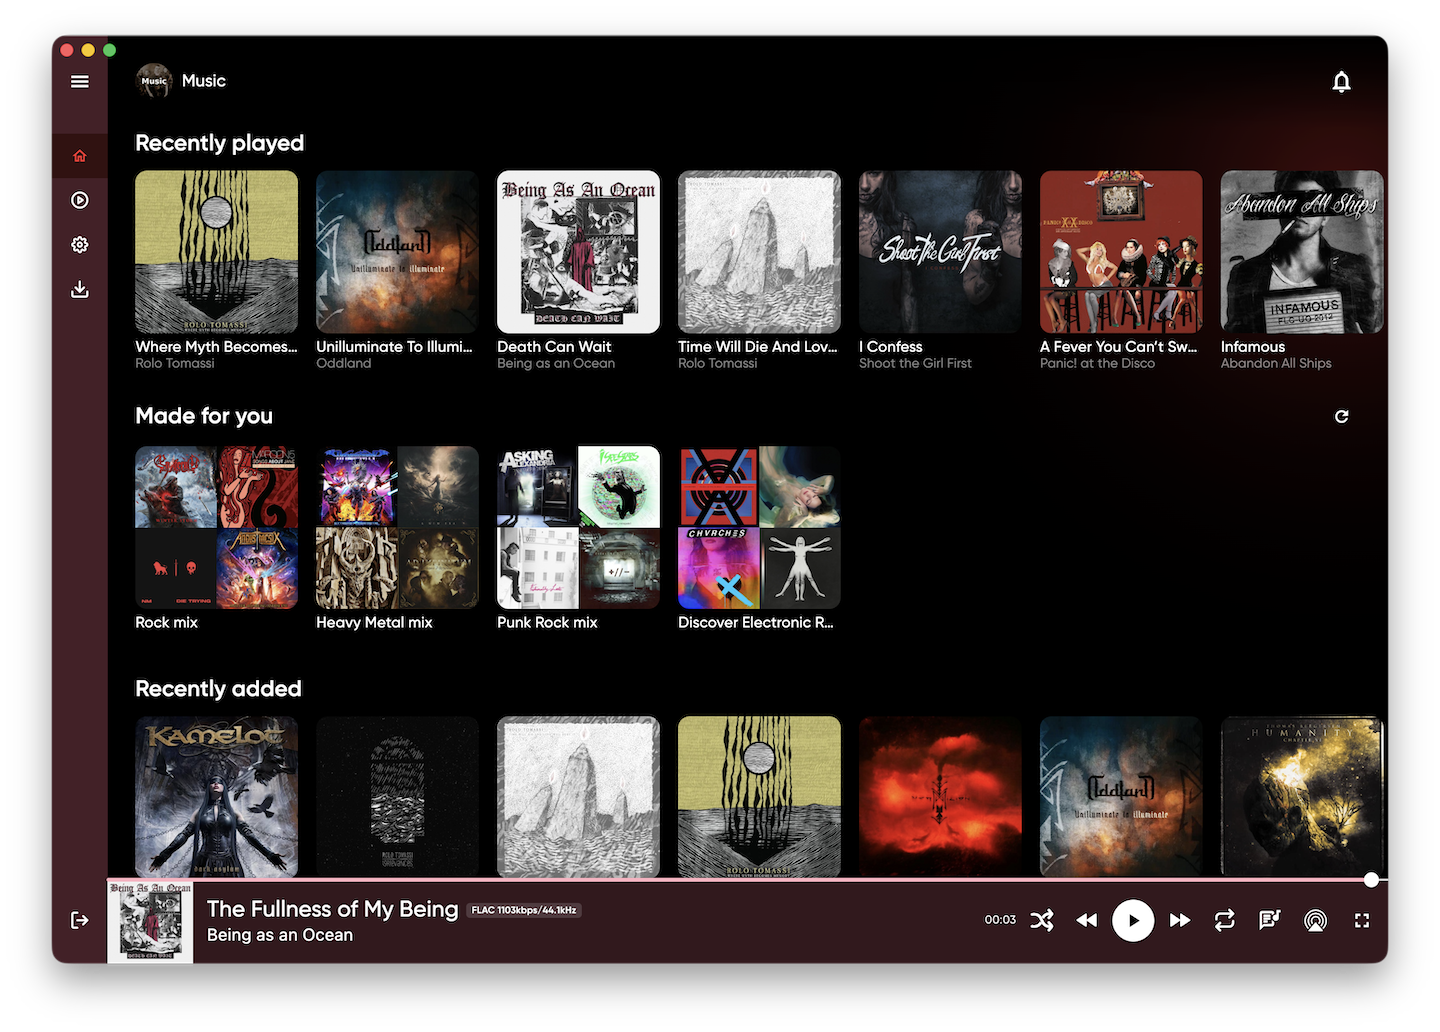The image size is (1440, 1032).
Task: Click the album title A Fever You Can't Sw...
Action: [1119, 347]
